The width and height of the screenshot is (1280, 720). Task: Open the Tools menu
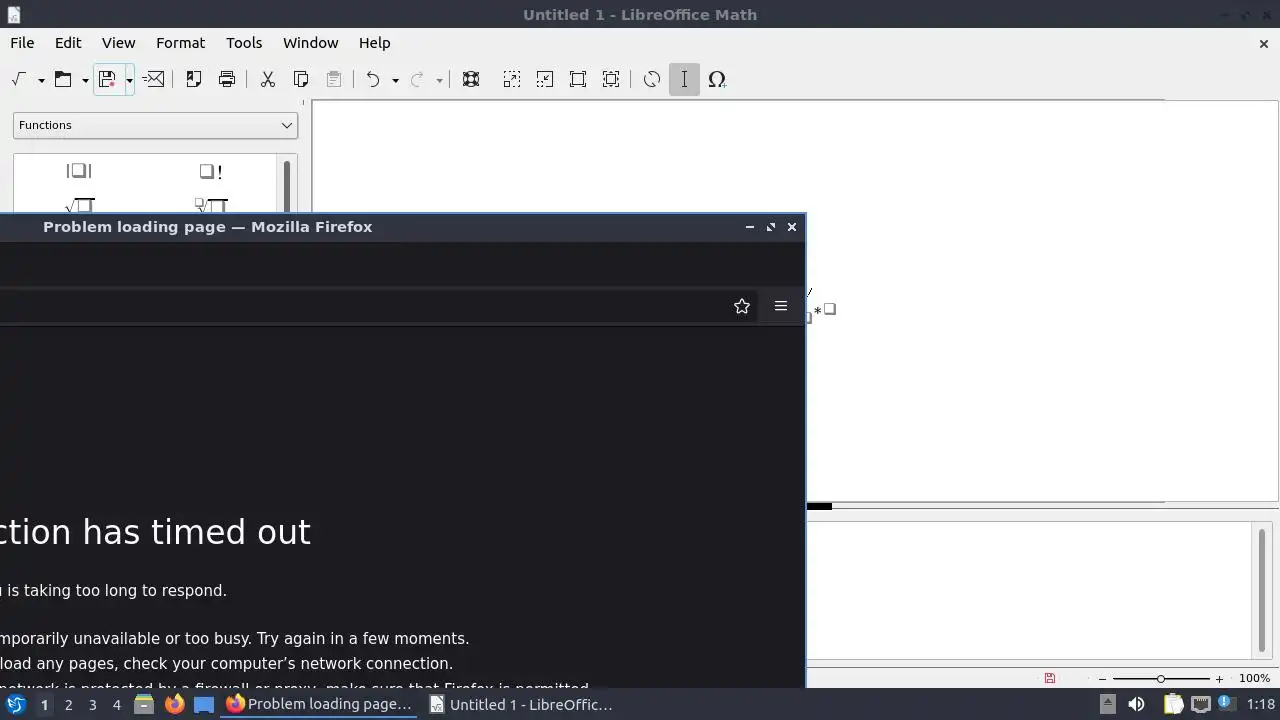pyautogui.click(x=244, y=43)
